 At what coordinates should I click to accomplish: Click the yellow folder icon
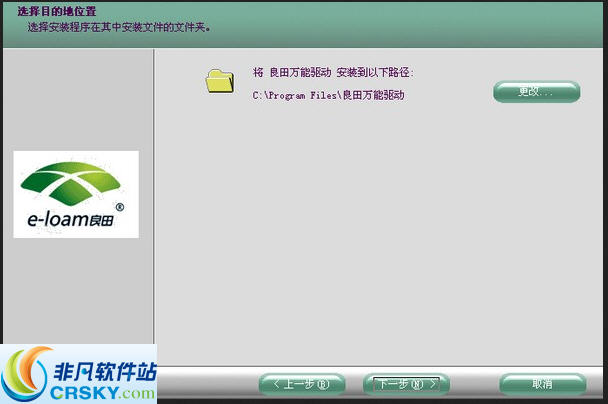click(x=219, y=81)
